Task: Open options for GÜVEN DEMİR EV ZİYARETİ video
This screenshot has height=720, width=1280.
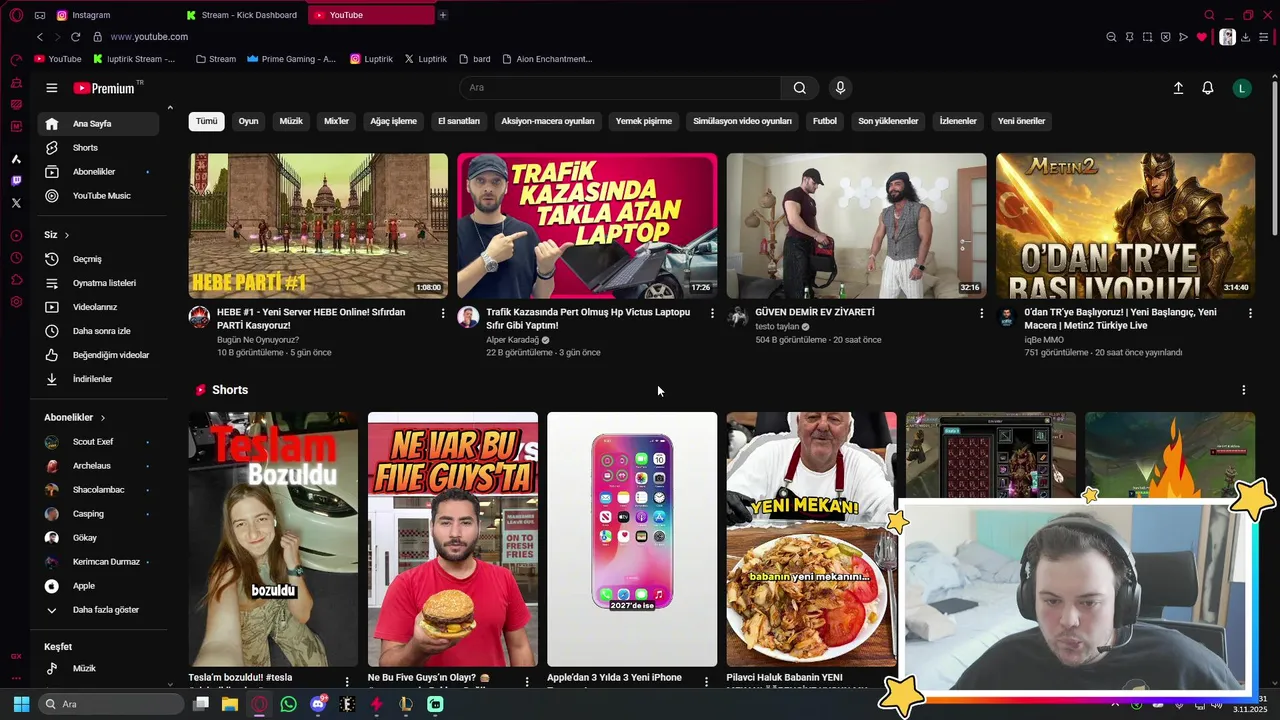Action: click(x=981, y=313)
